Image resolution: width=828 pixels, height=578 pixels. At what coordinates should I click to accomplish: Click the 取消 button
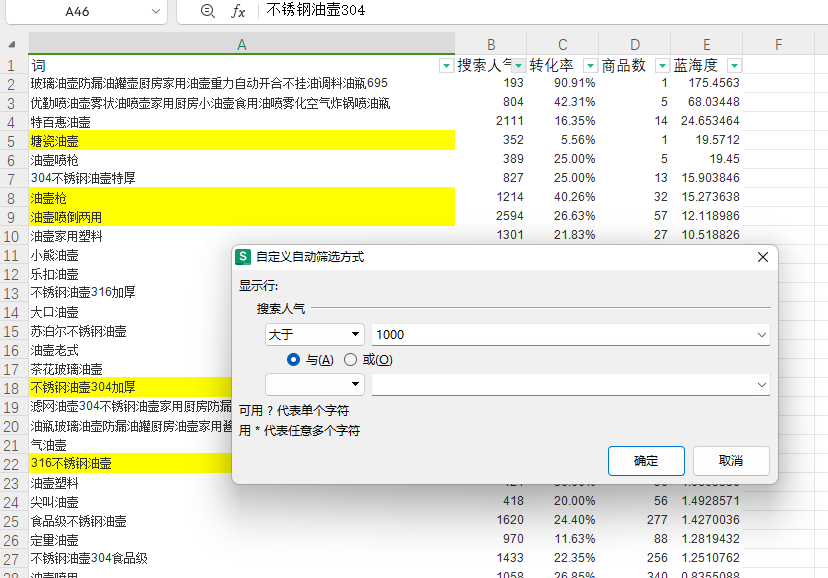pyautogui.click(x=731, y=461)
